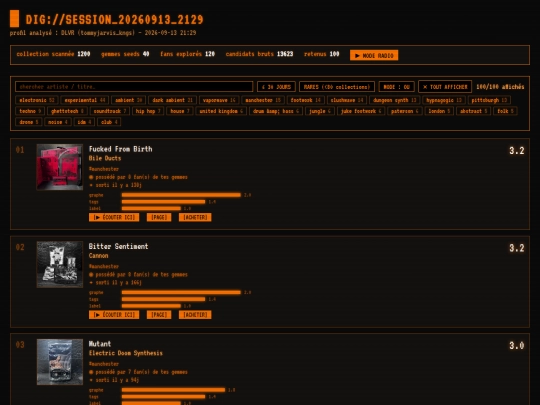Select the abstract tag chip
This screenshot has width=540, height=405.
click(x=474, y=111)
